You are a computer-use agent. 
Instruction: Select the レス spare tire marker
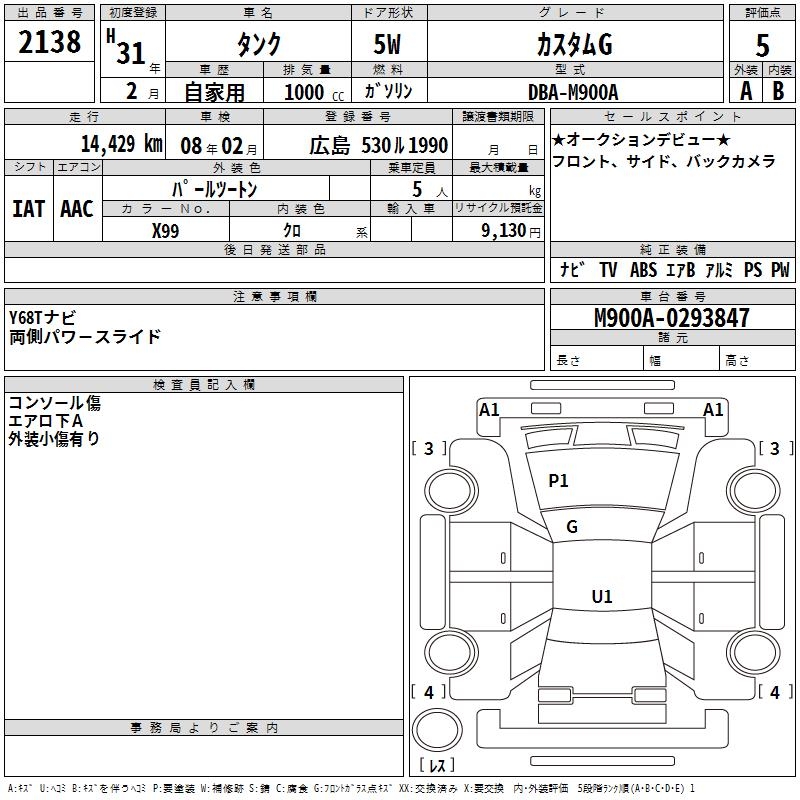436,766
